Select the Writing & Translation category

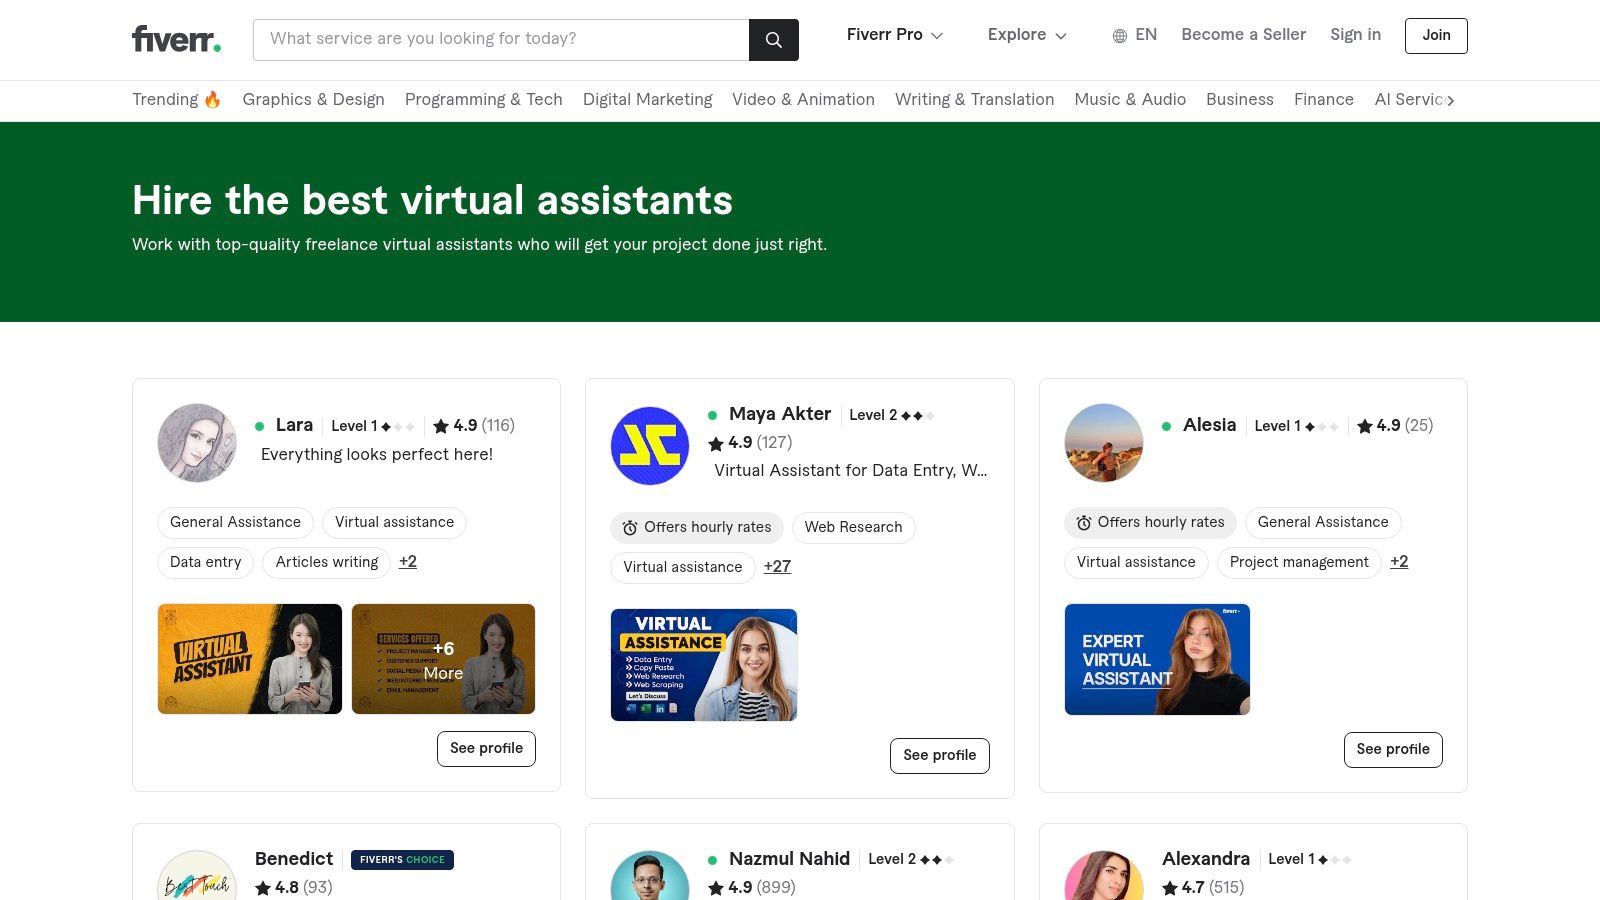[x=974, y=99]
